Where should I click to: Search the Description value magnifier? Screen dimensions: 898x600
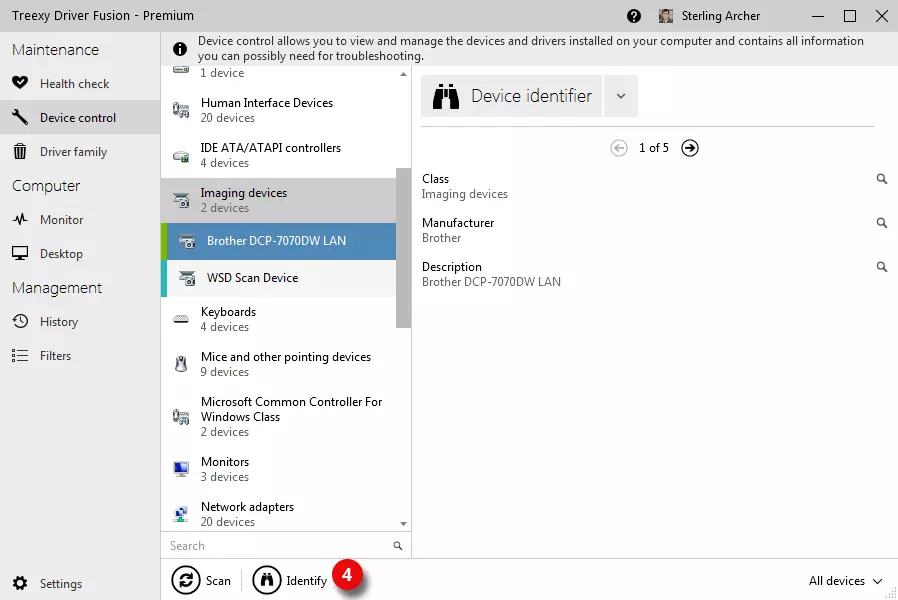click(881, 267)
